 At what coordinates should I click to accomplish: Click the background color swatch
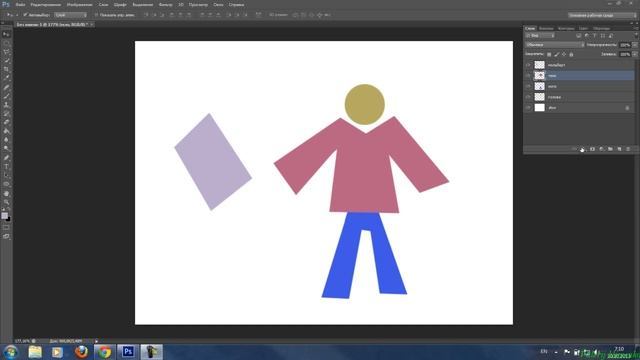tap(9, 220)
